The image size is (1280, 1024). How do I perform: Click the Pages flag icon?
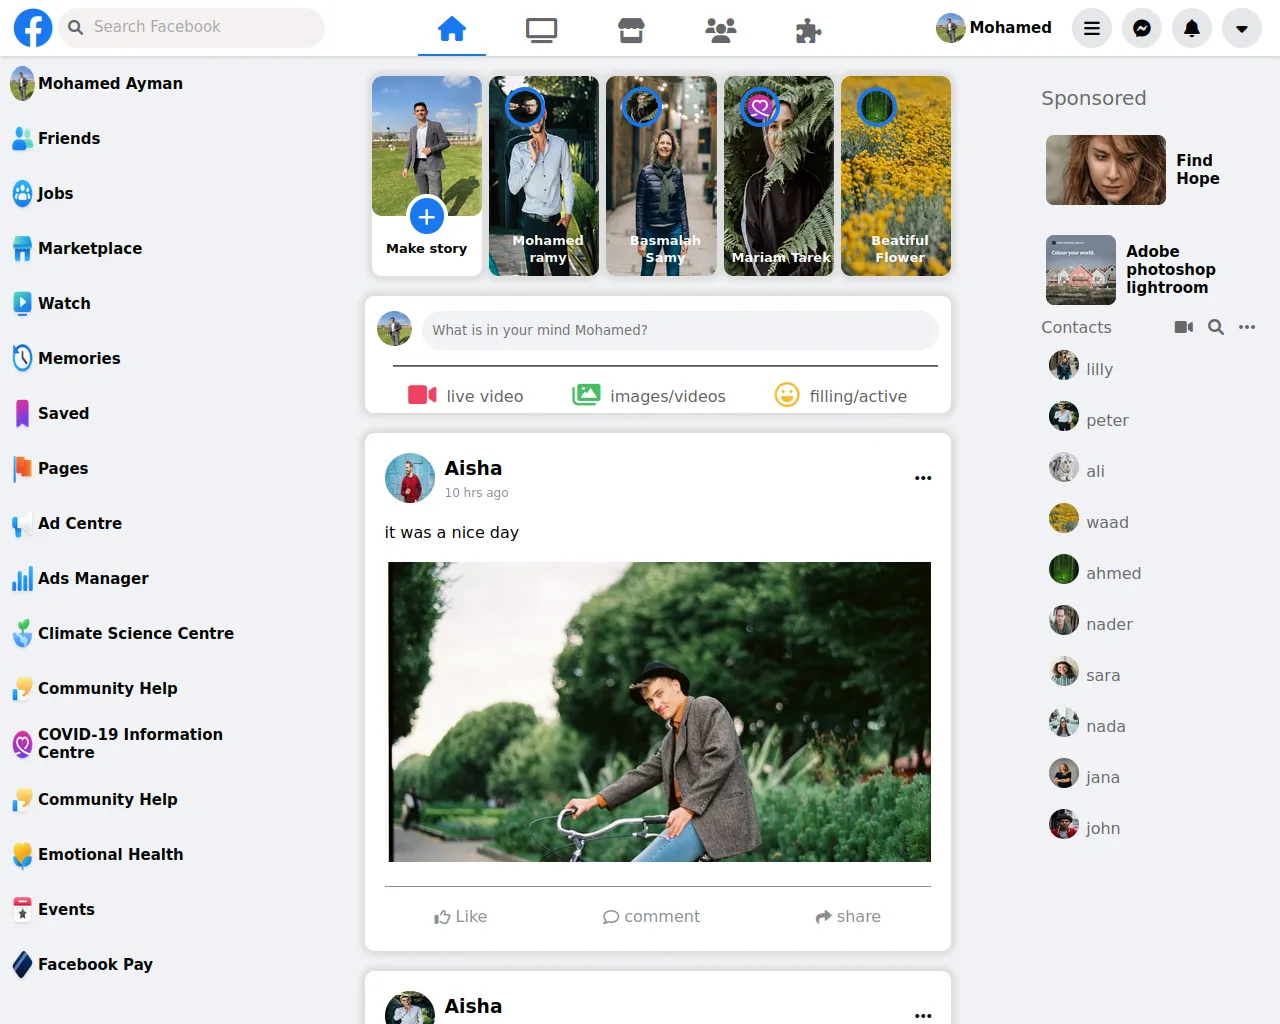[x=22, y=469]
